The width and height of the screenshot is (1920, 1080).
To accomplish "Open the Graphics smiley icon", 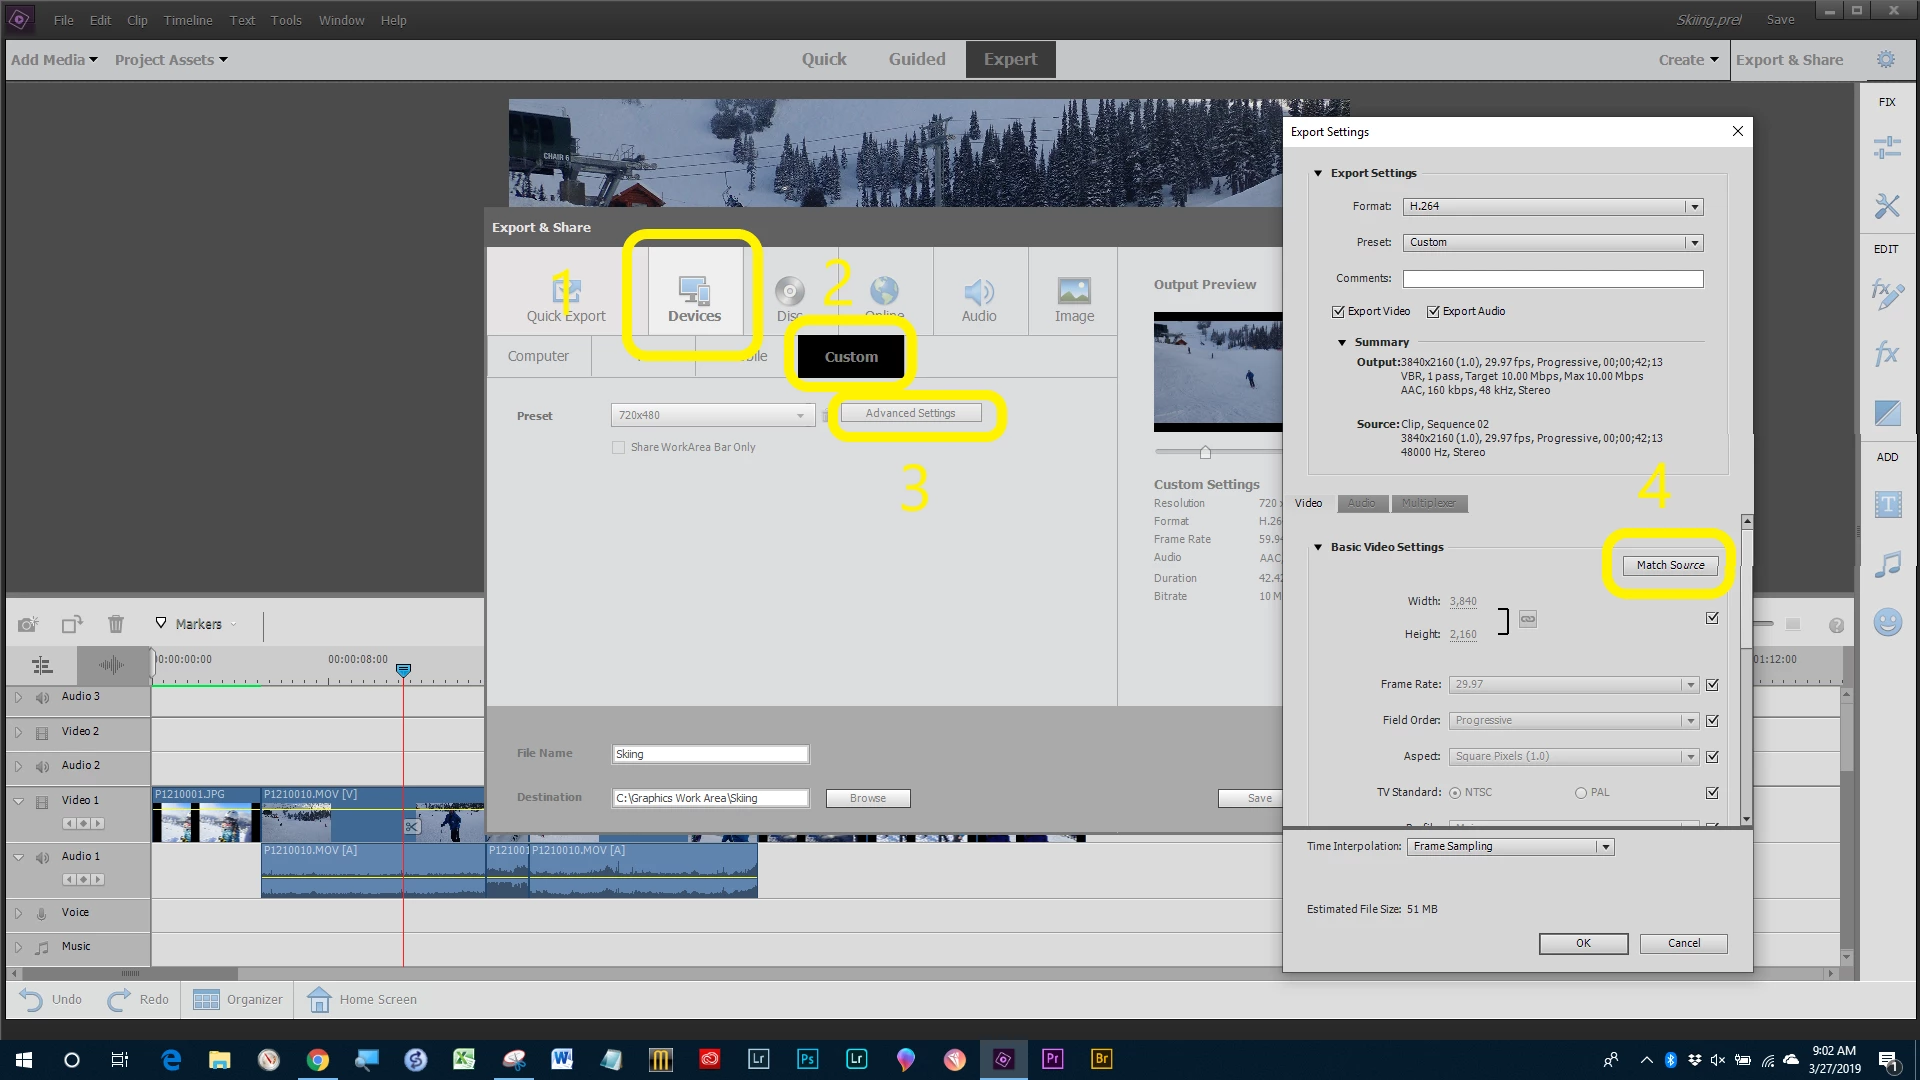I will tap(1887, 622).
